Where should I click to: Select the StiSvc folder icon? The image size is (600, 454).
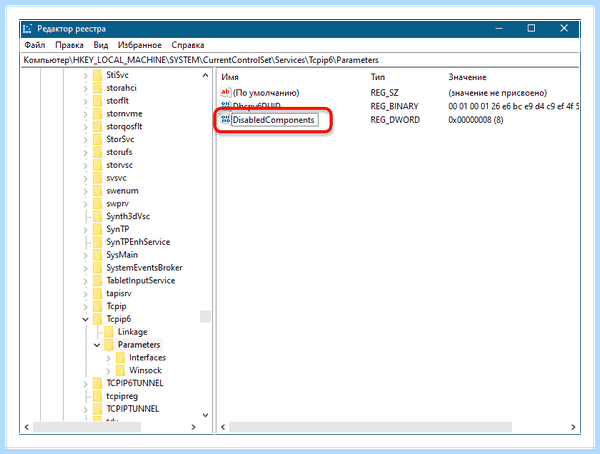tap(98, 75)
